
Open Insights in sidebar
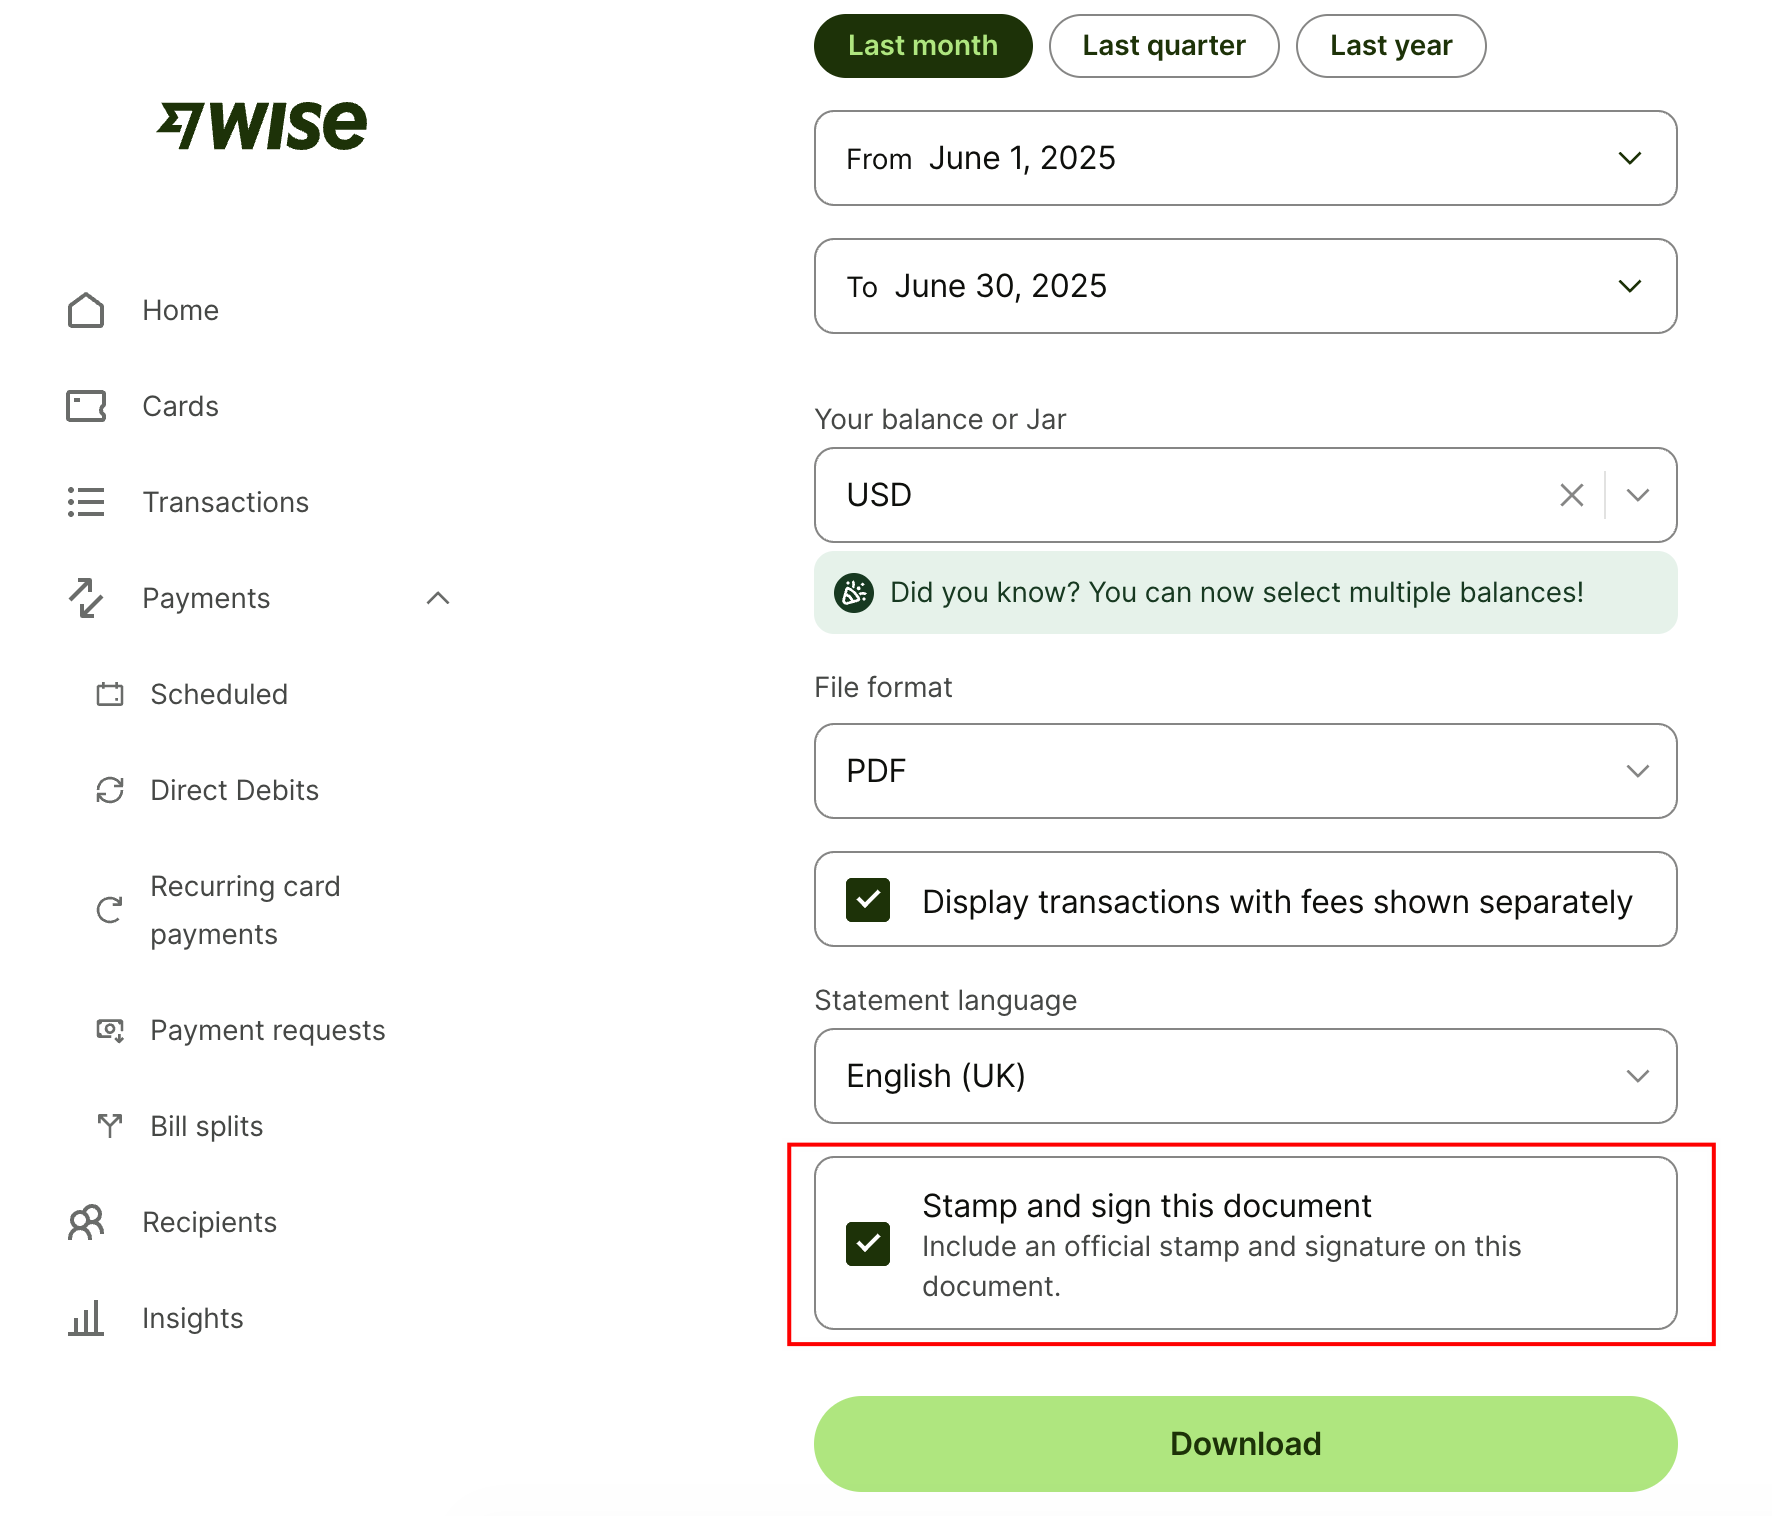click(193, 1318)
